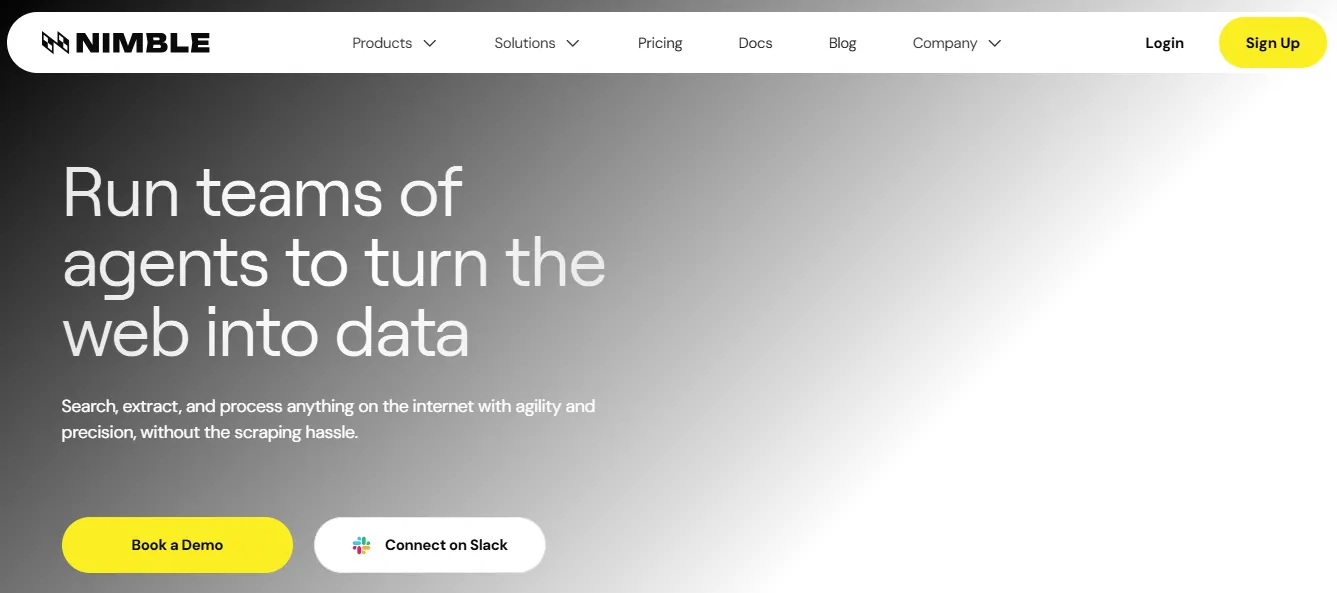Click the Slack logo icon

coord(362,545)
